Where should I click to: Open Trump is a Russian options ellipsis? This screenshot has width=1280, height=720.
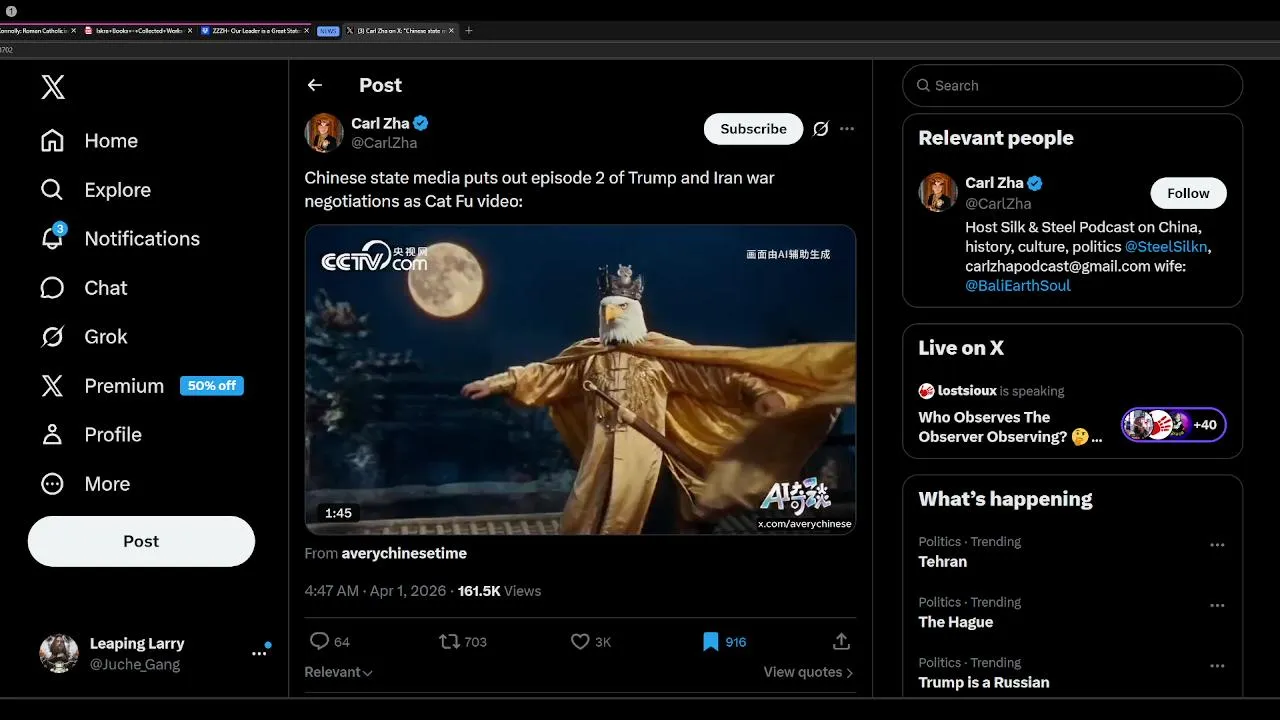pos(1217,665)
